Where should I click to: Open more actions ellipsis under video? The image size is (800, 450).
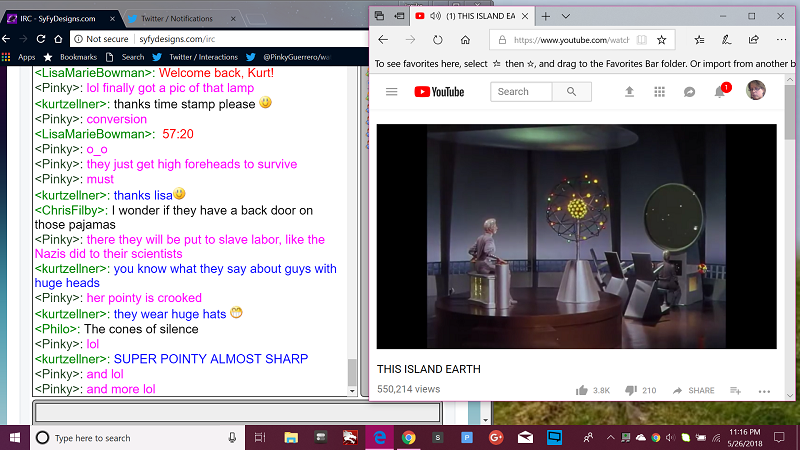coord(764,391)
